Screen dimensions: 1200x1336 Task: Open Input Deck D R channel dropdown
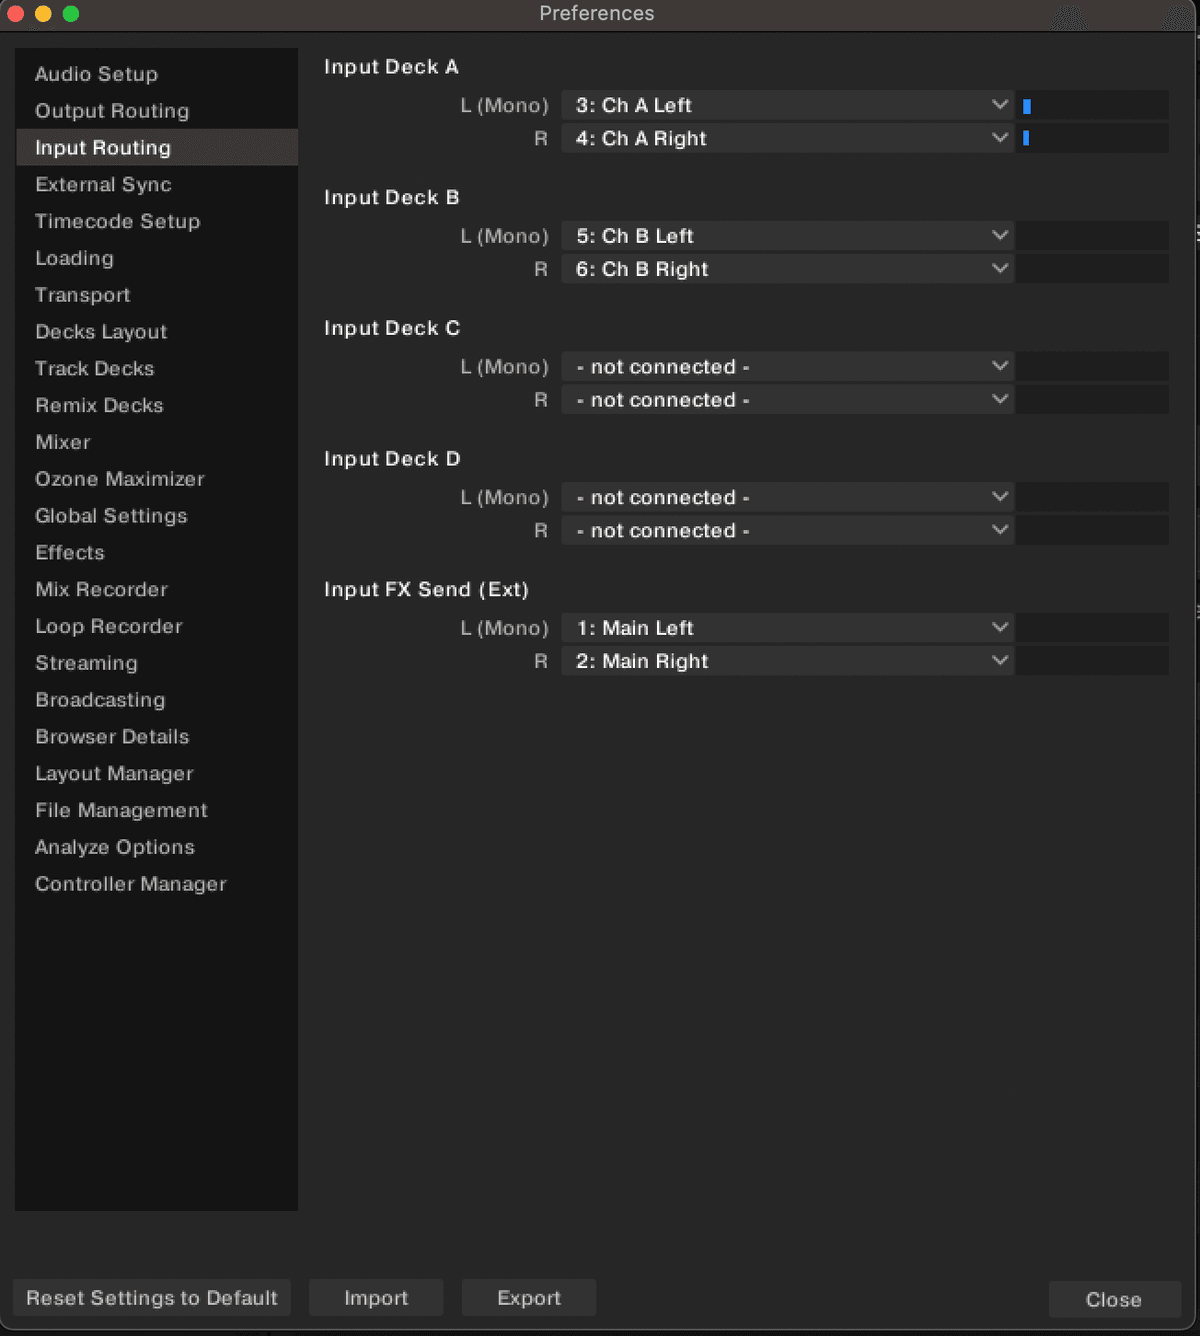pos(787,530)
